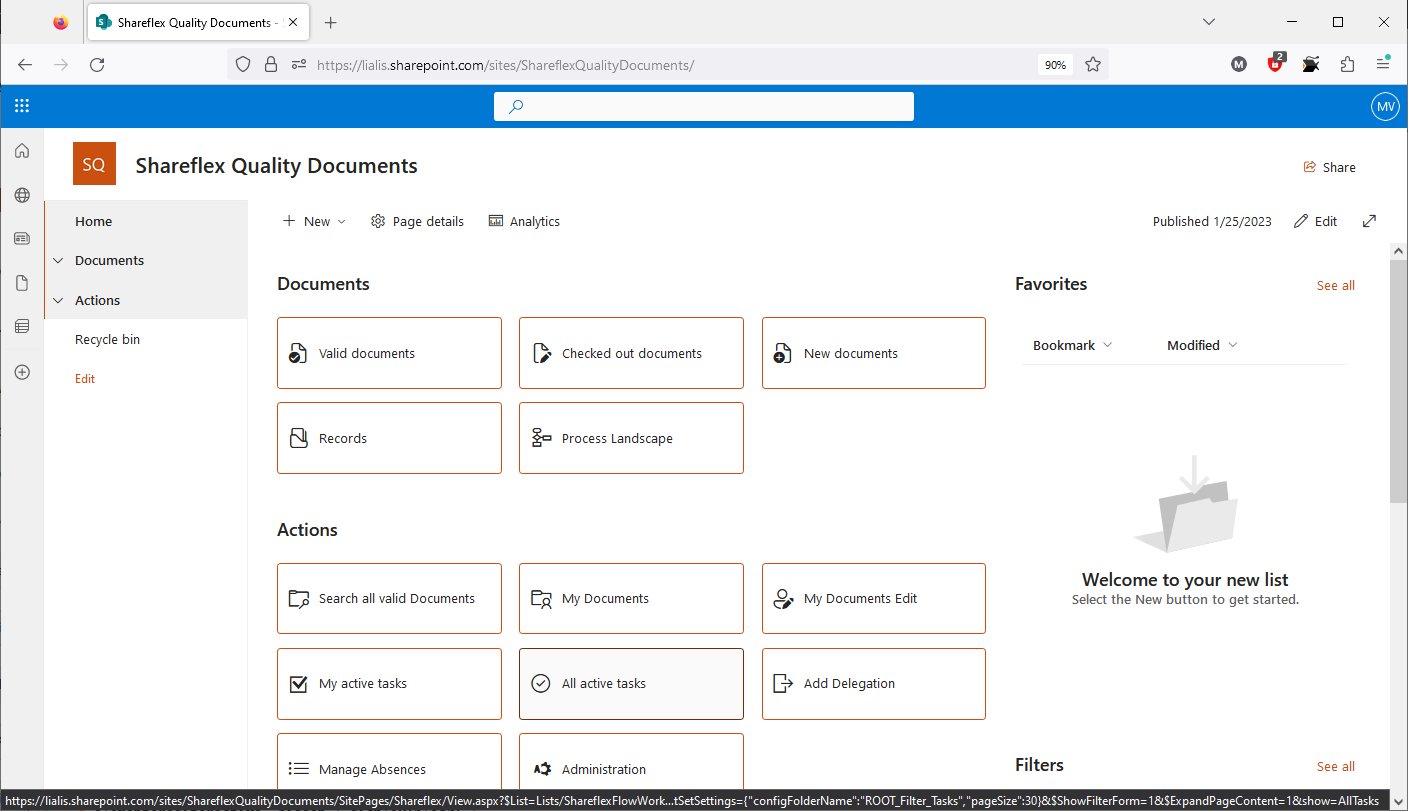Click the site permissions icon in address bar
1408x811 pixels.
point(298,64)
